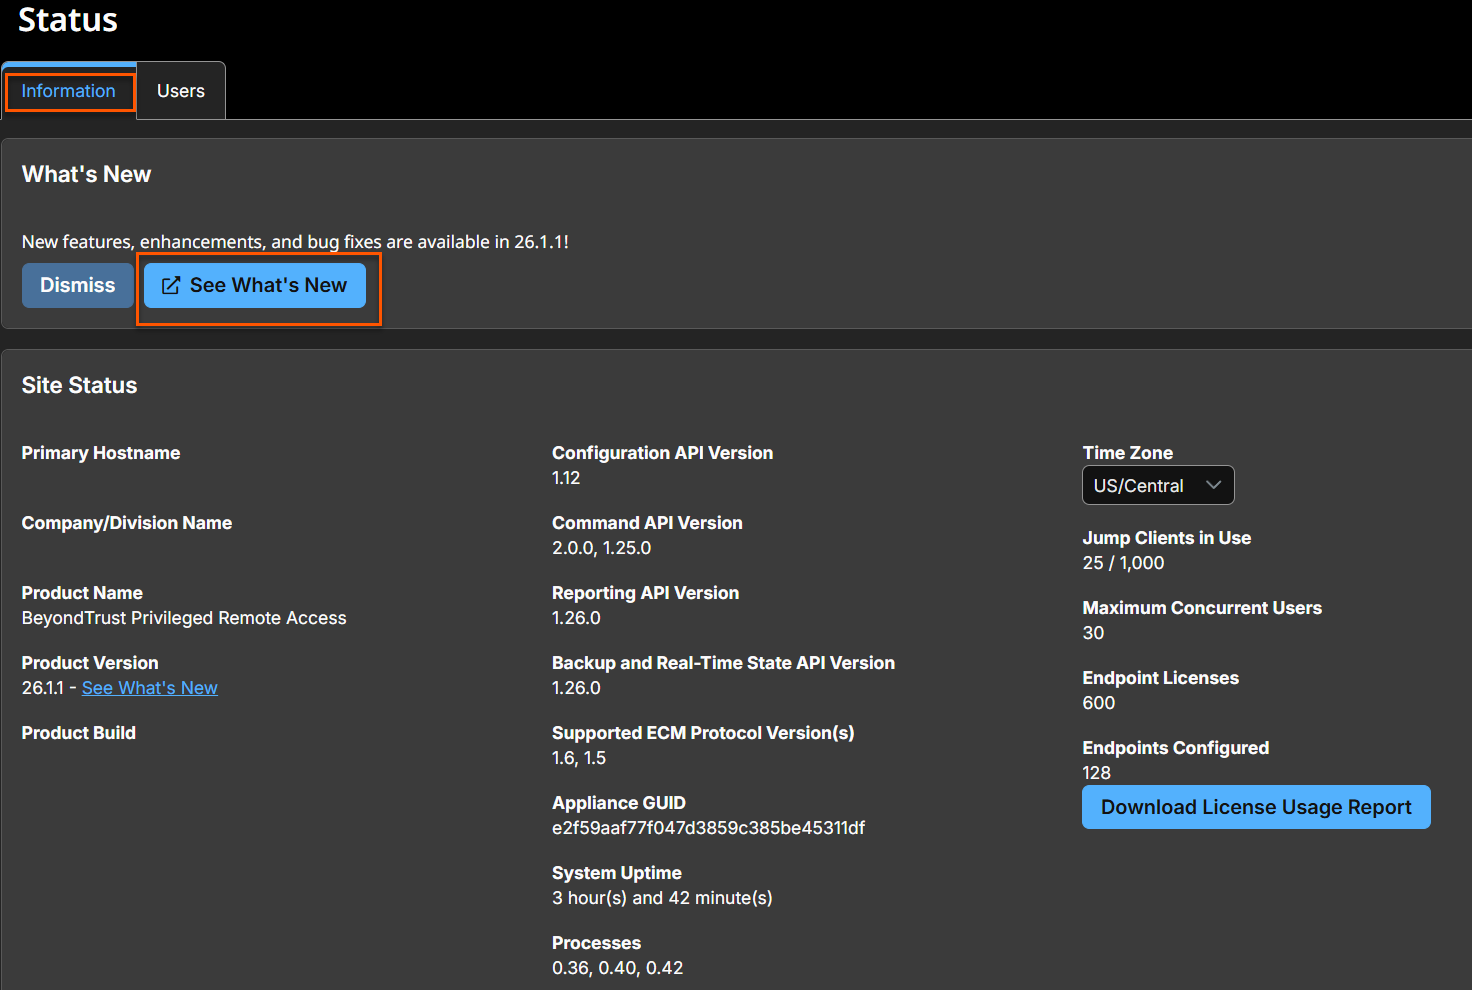
Task: Click the Product Build label
Action: coord(79,733)
